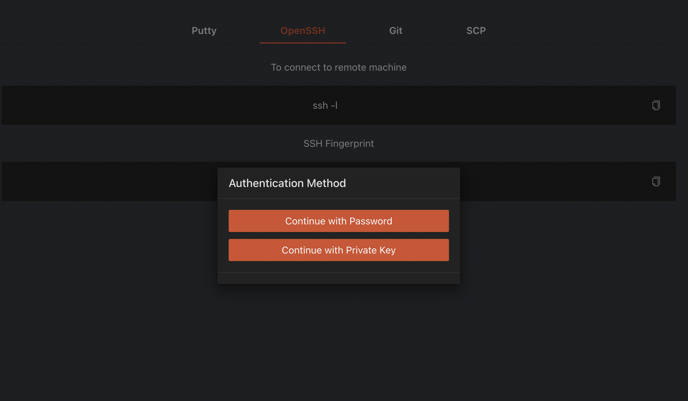Image resolution: width=688 pixels, height=401 pixels.
Task: Click the 'To connect to remote machine' text
Action: [338, 68]
